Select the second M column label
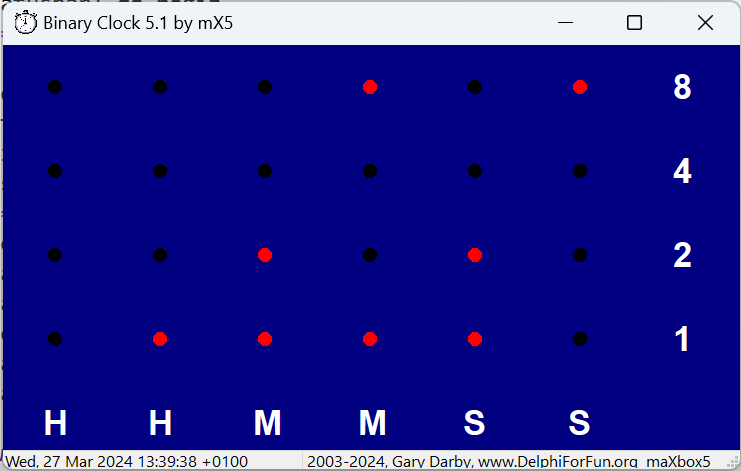Screen dimensions: 741x471 click(372, 424)
